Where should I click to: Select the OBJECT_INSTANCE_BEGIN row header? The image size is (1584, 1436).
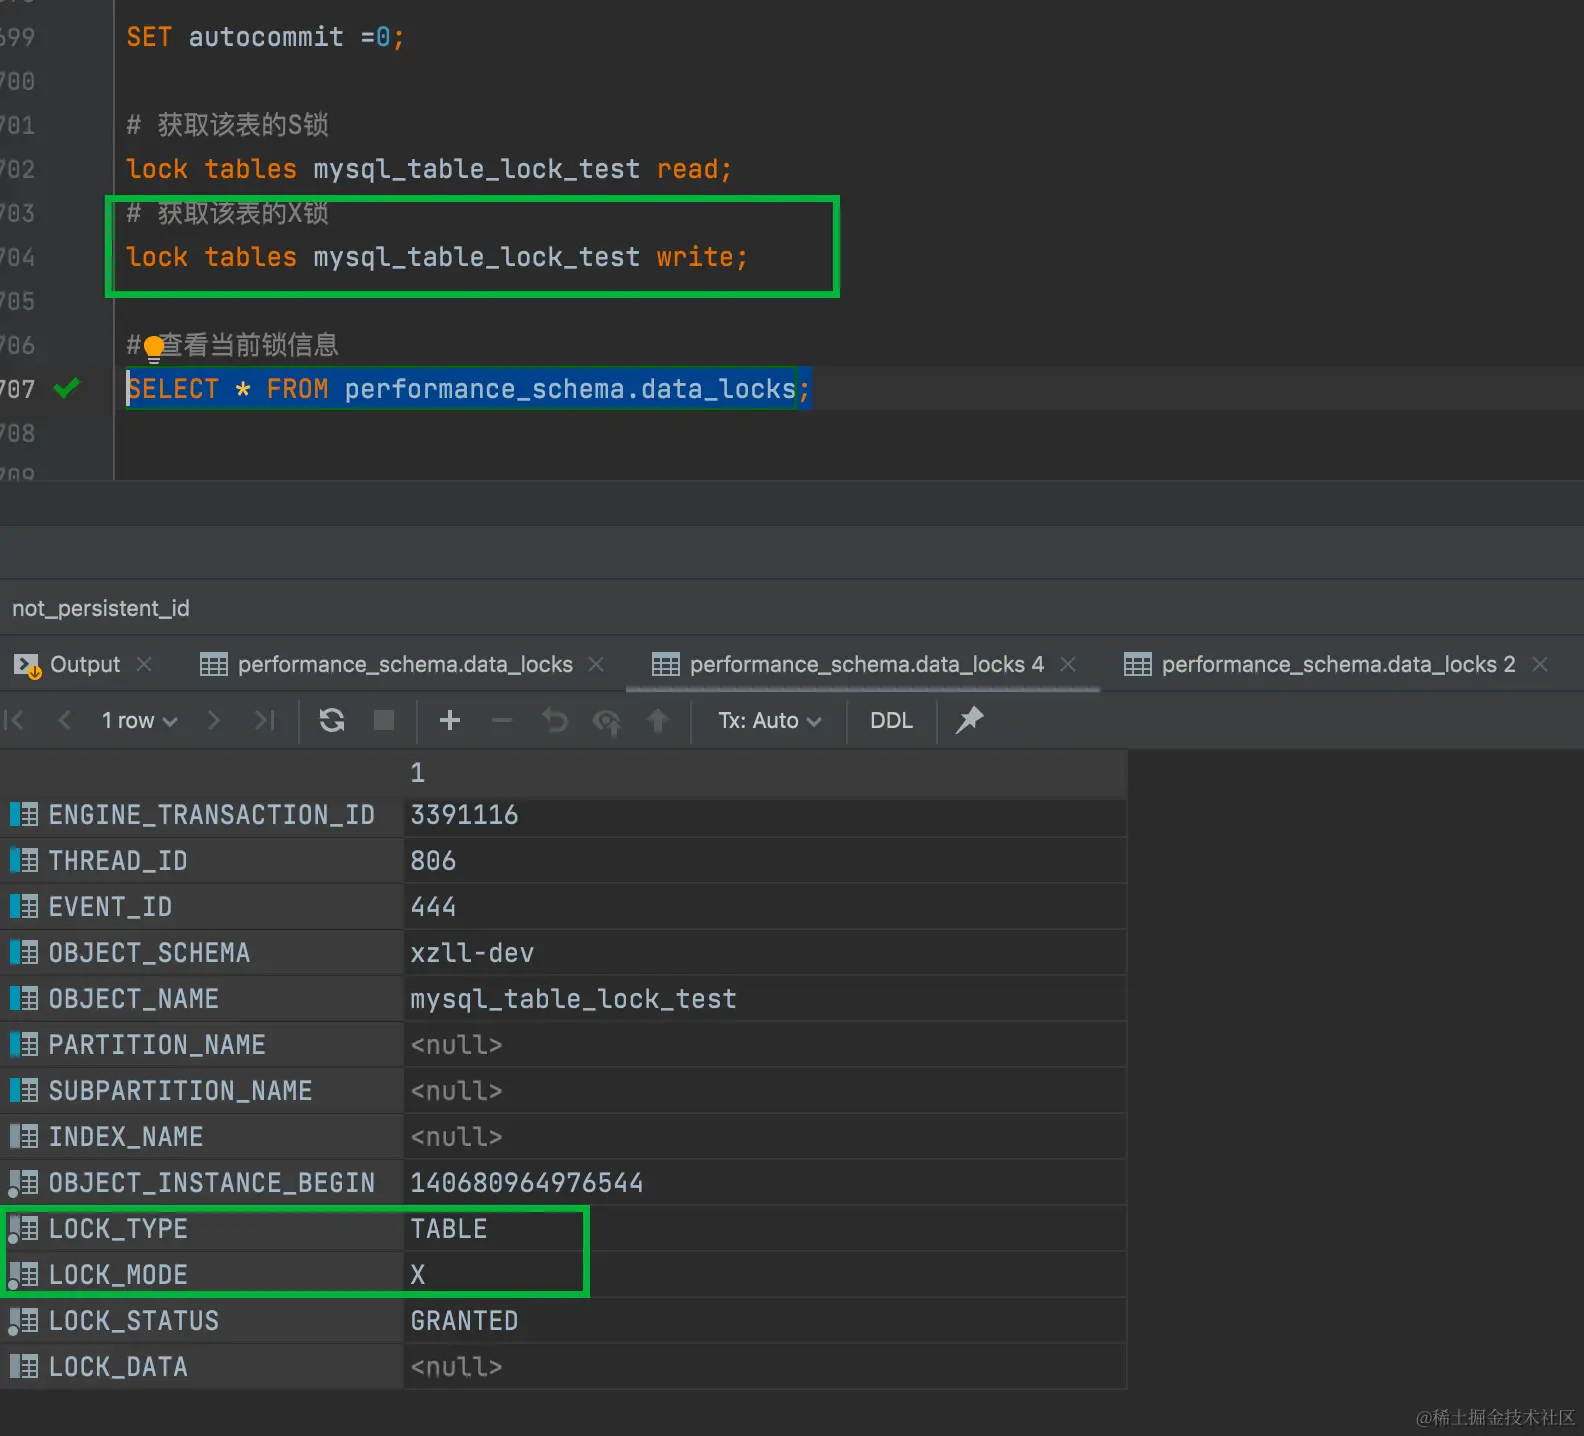coord(201,1183)
